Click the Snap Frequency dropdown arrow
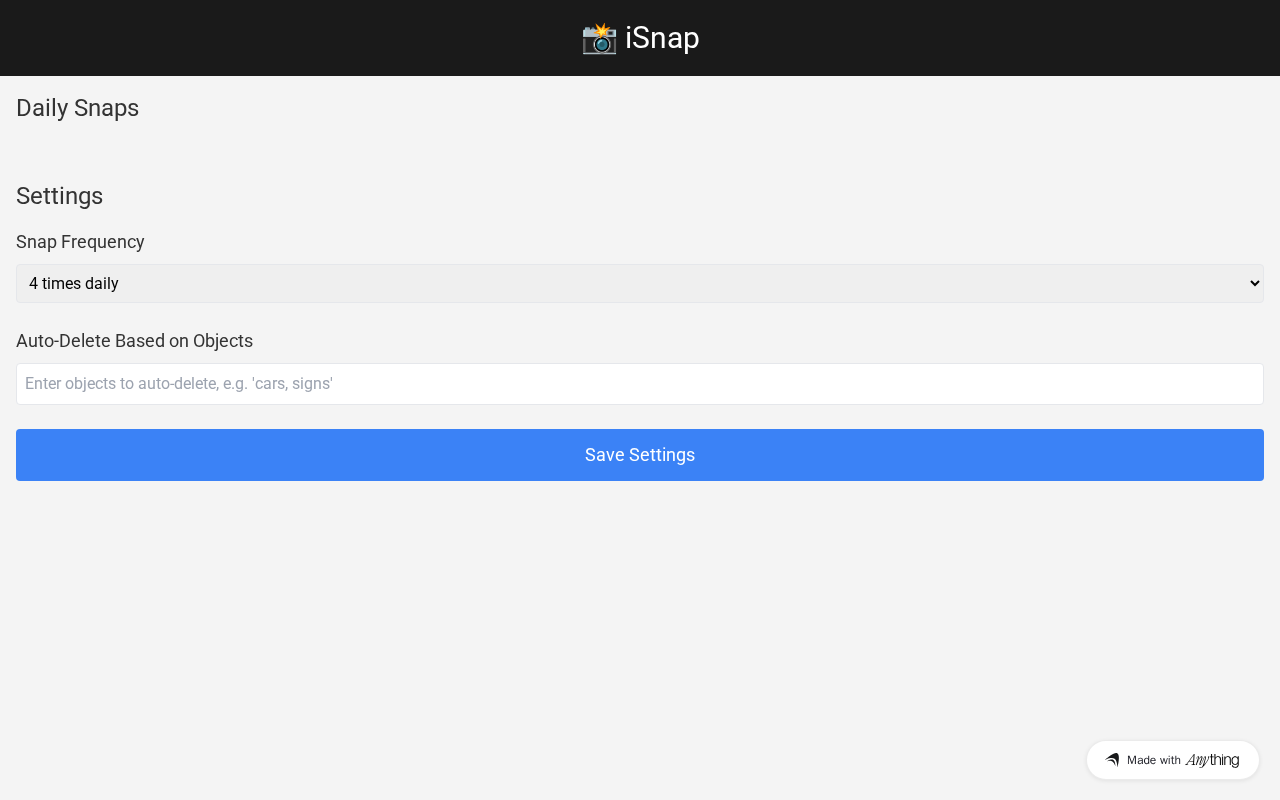Viewport: 1280px width, 800px height. [1255, 283]
